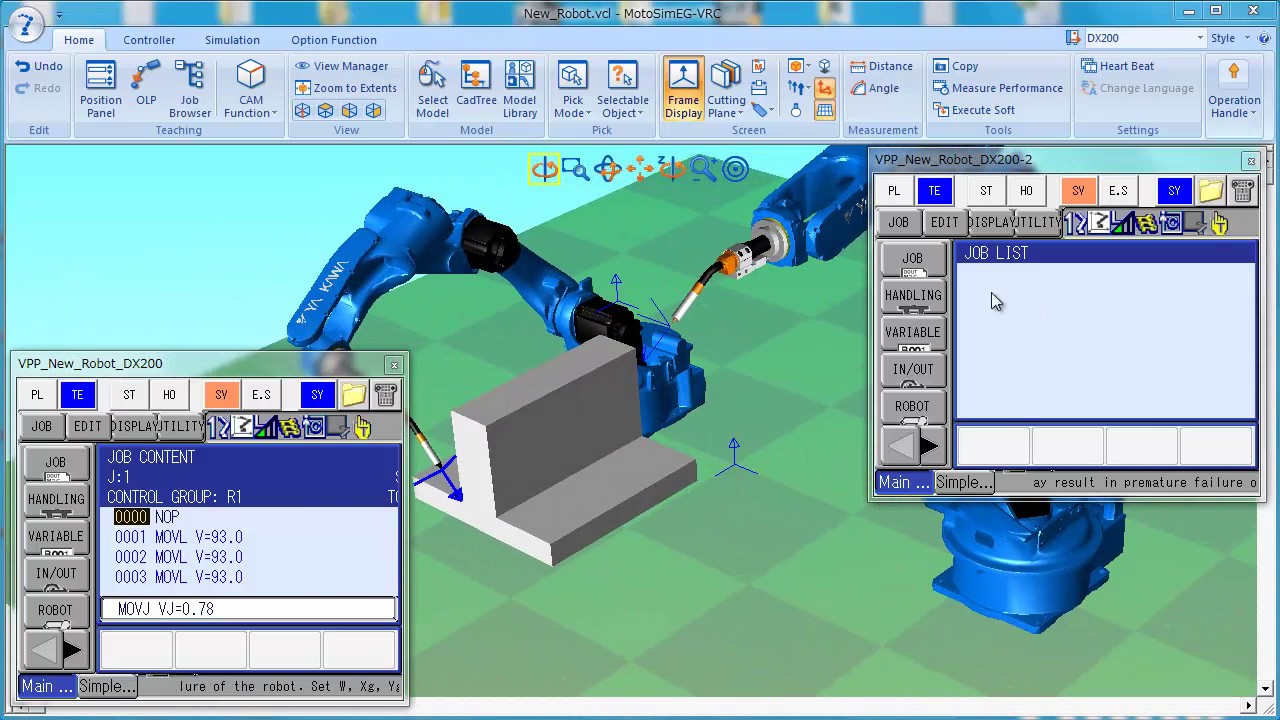Switch to the Home ribbon tab

[x=79, y=40]
